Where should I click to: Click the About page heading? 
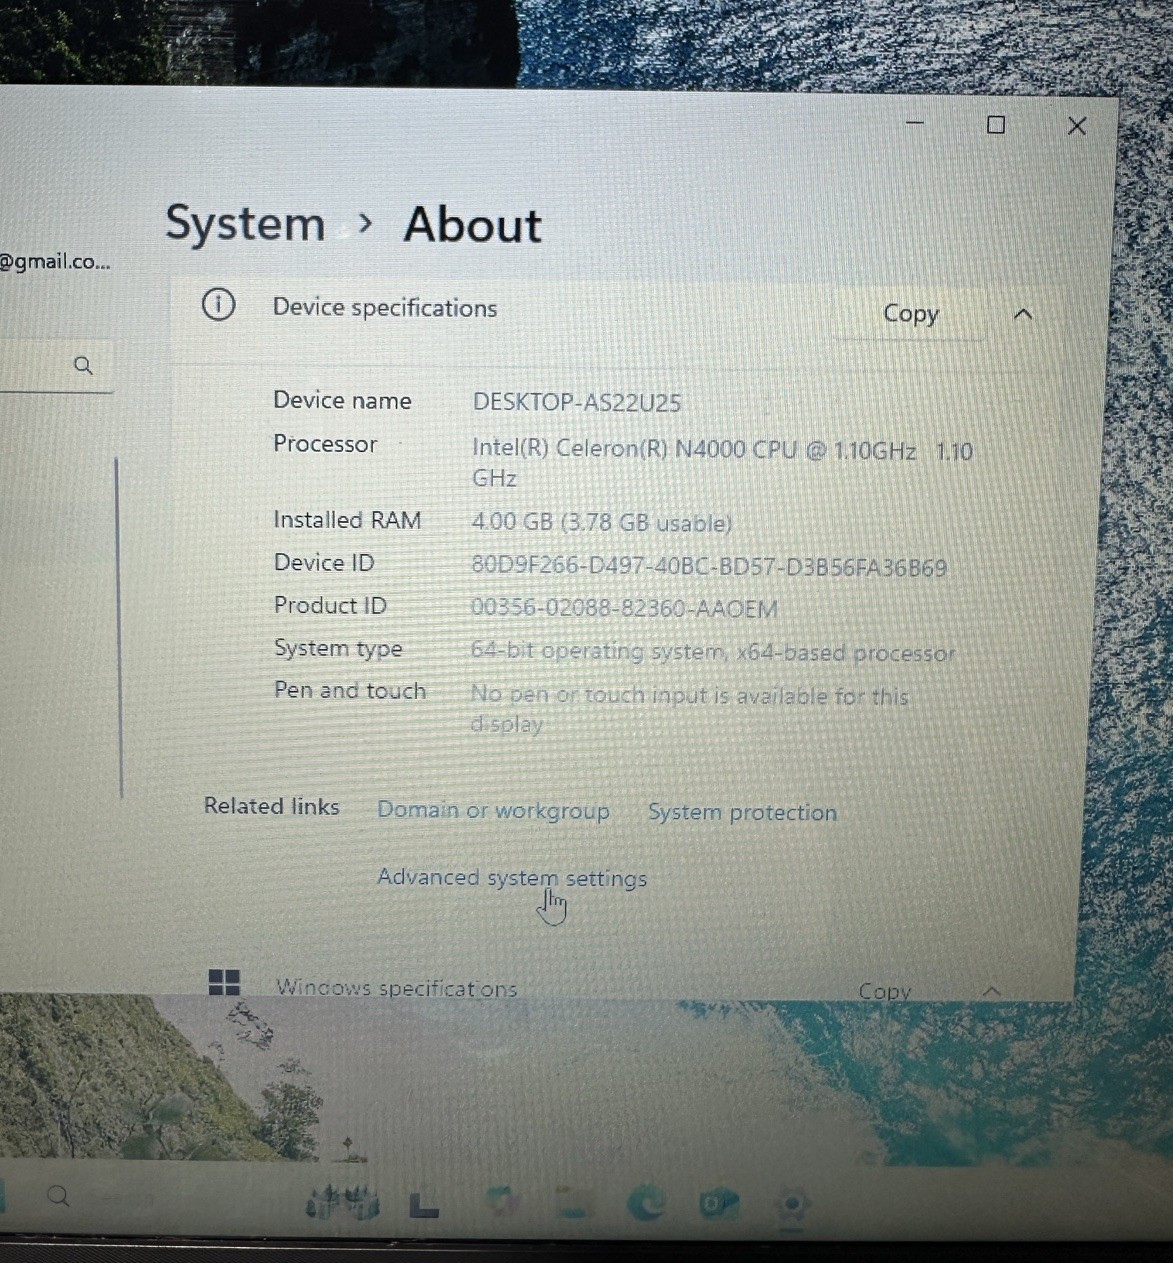pos(472,224)
